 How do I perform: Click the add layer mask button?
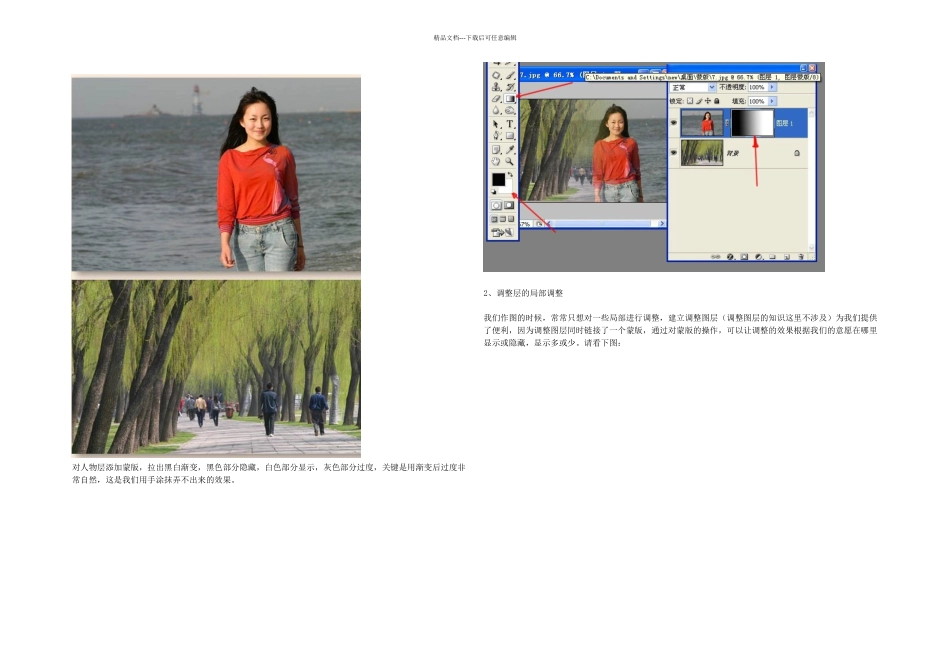click(744, 256)
